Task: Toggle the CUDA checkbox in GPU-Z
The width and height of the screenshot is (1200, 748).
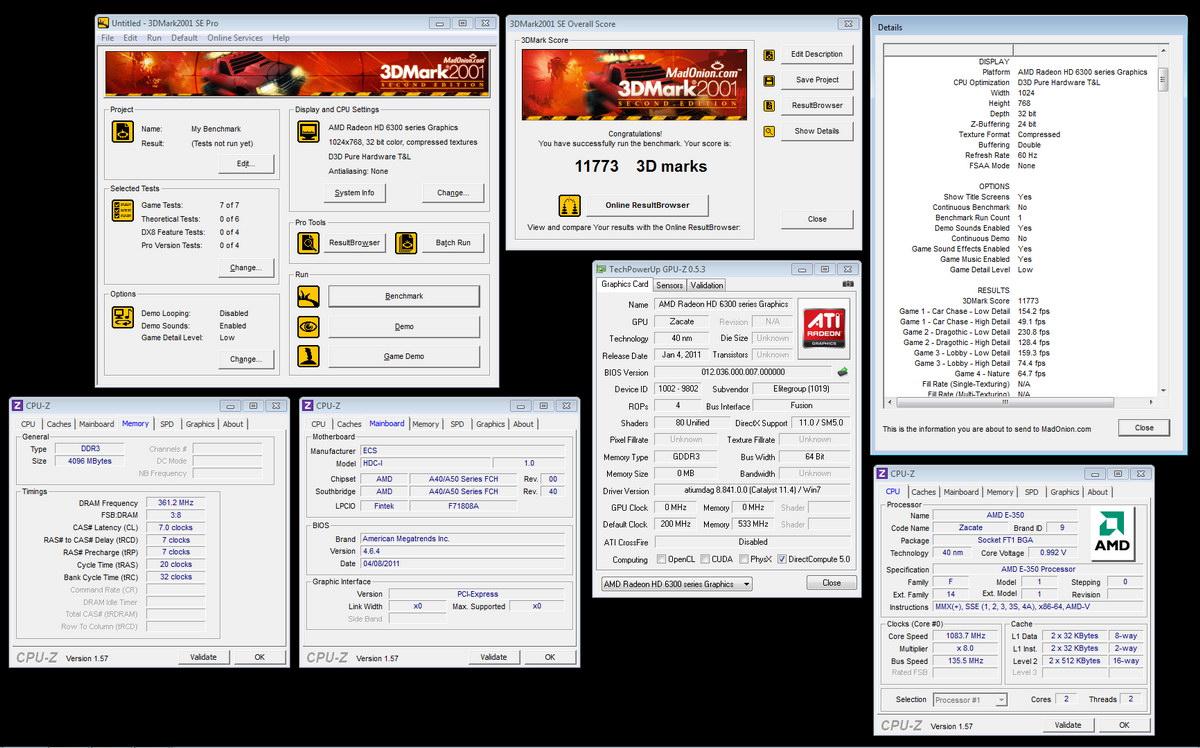Action: click(x=705, y=560)
